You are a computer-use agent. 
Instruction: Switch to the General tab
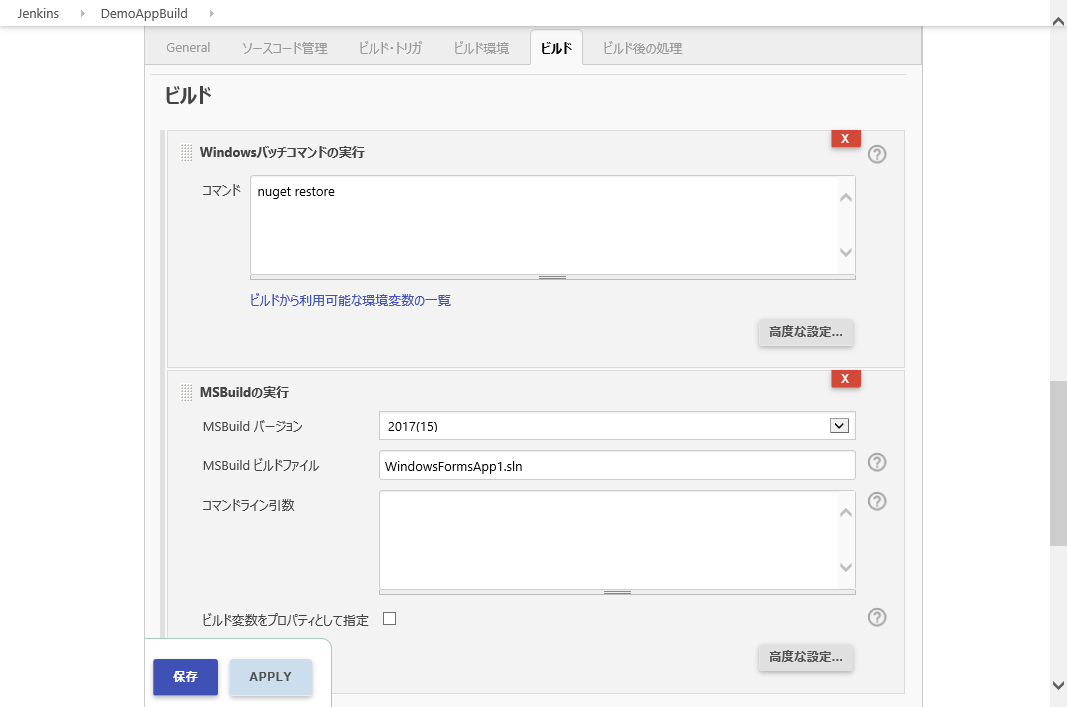(188, 48)
